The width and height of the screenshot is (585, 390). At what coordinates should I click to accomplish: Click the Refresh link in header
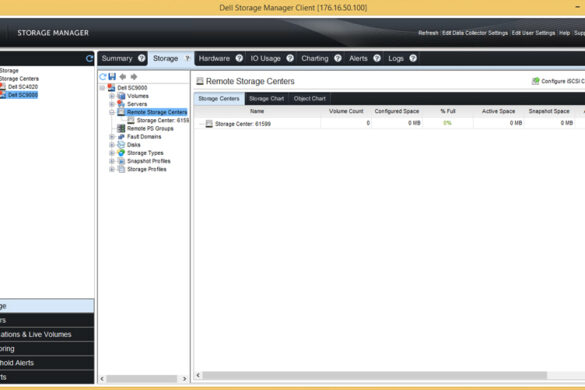click(x=428, y=33)
